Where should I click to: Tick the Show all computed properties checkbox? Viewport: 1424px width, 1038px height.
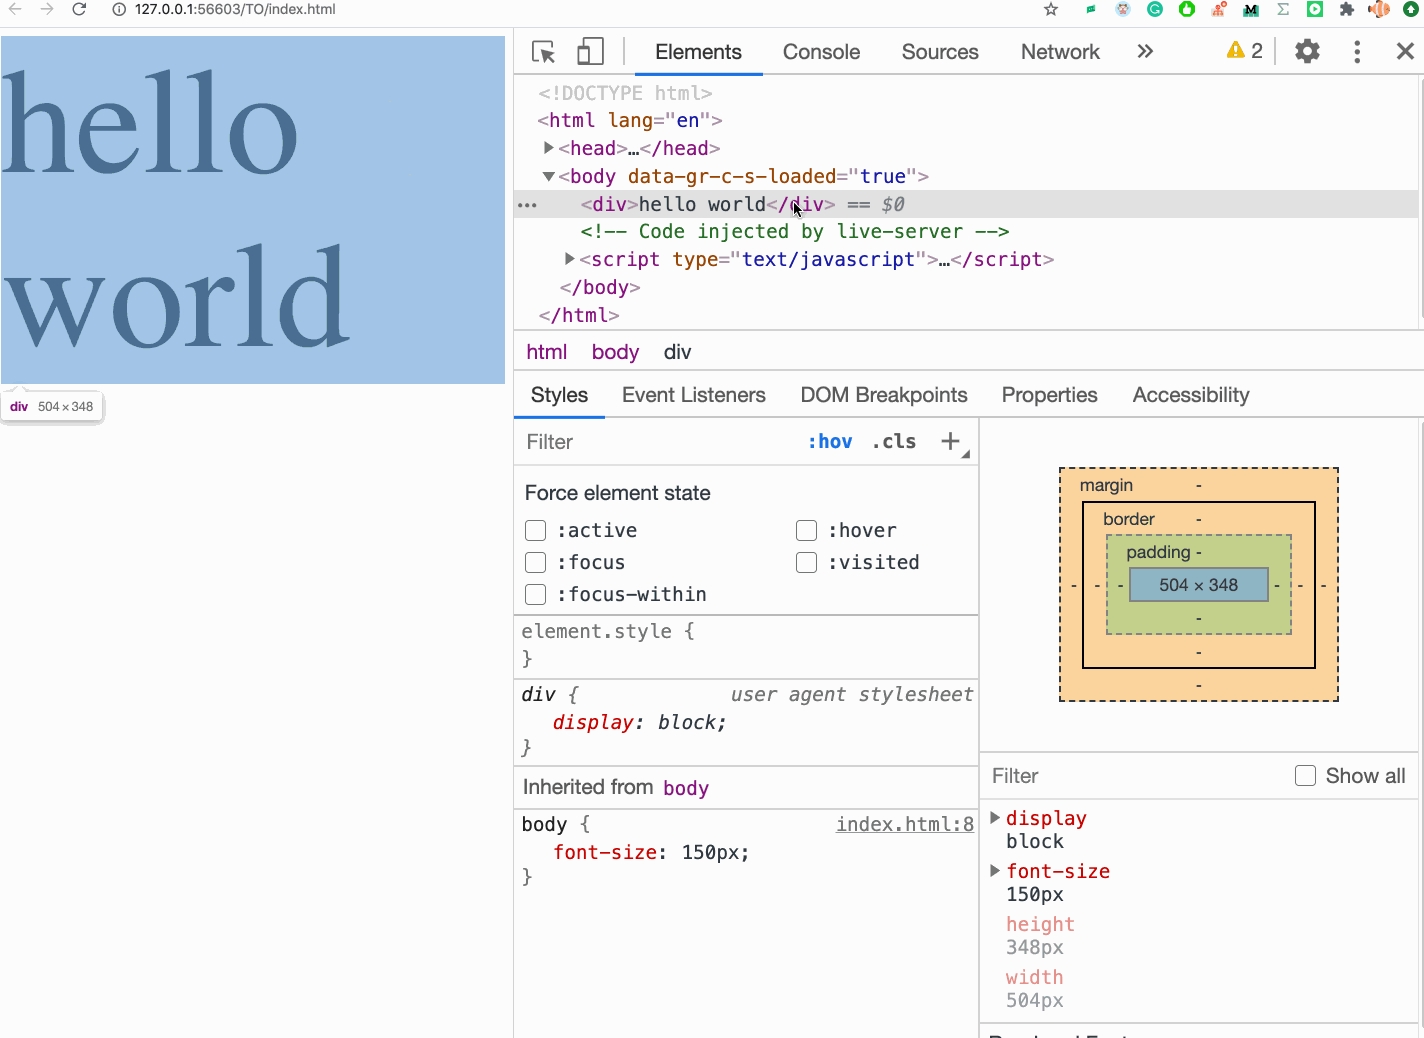point(1305,776)
